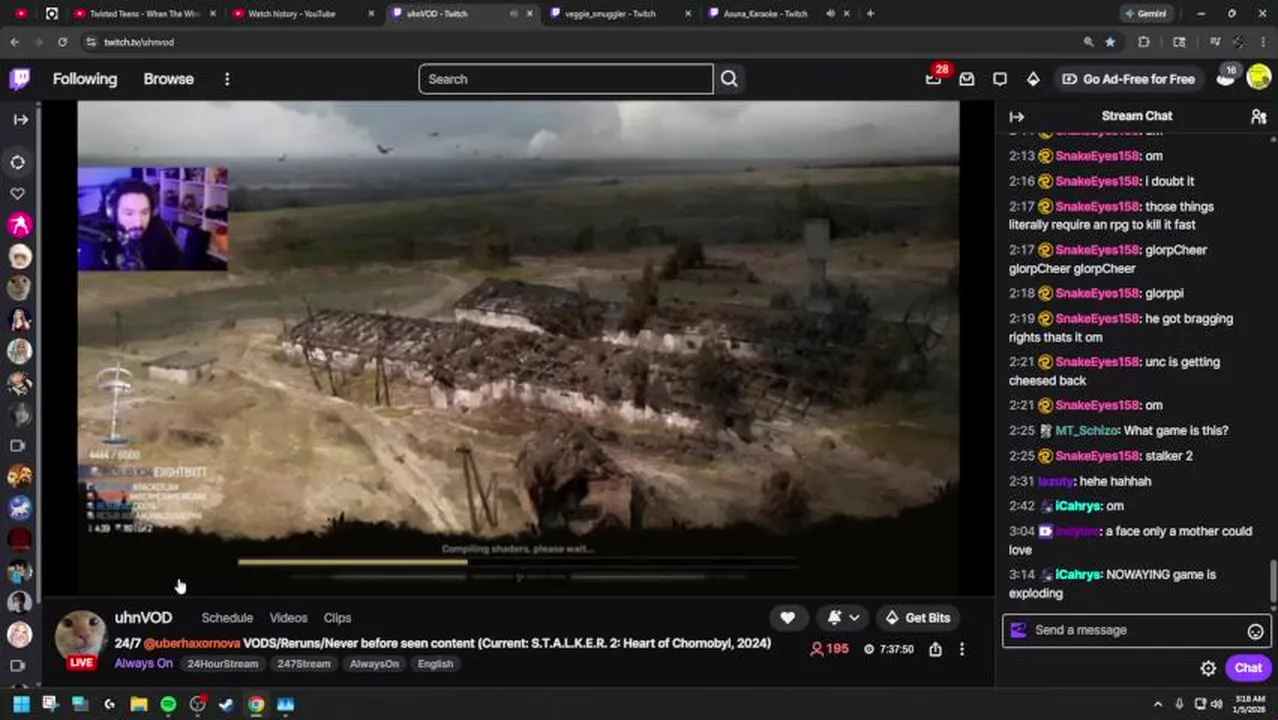Switch to the Schedule tab

(x=227, y=618)
